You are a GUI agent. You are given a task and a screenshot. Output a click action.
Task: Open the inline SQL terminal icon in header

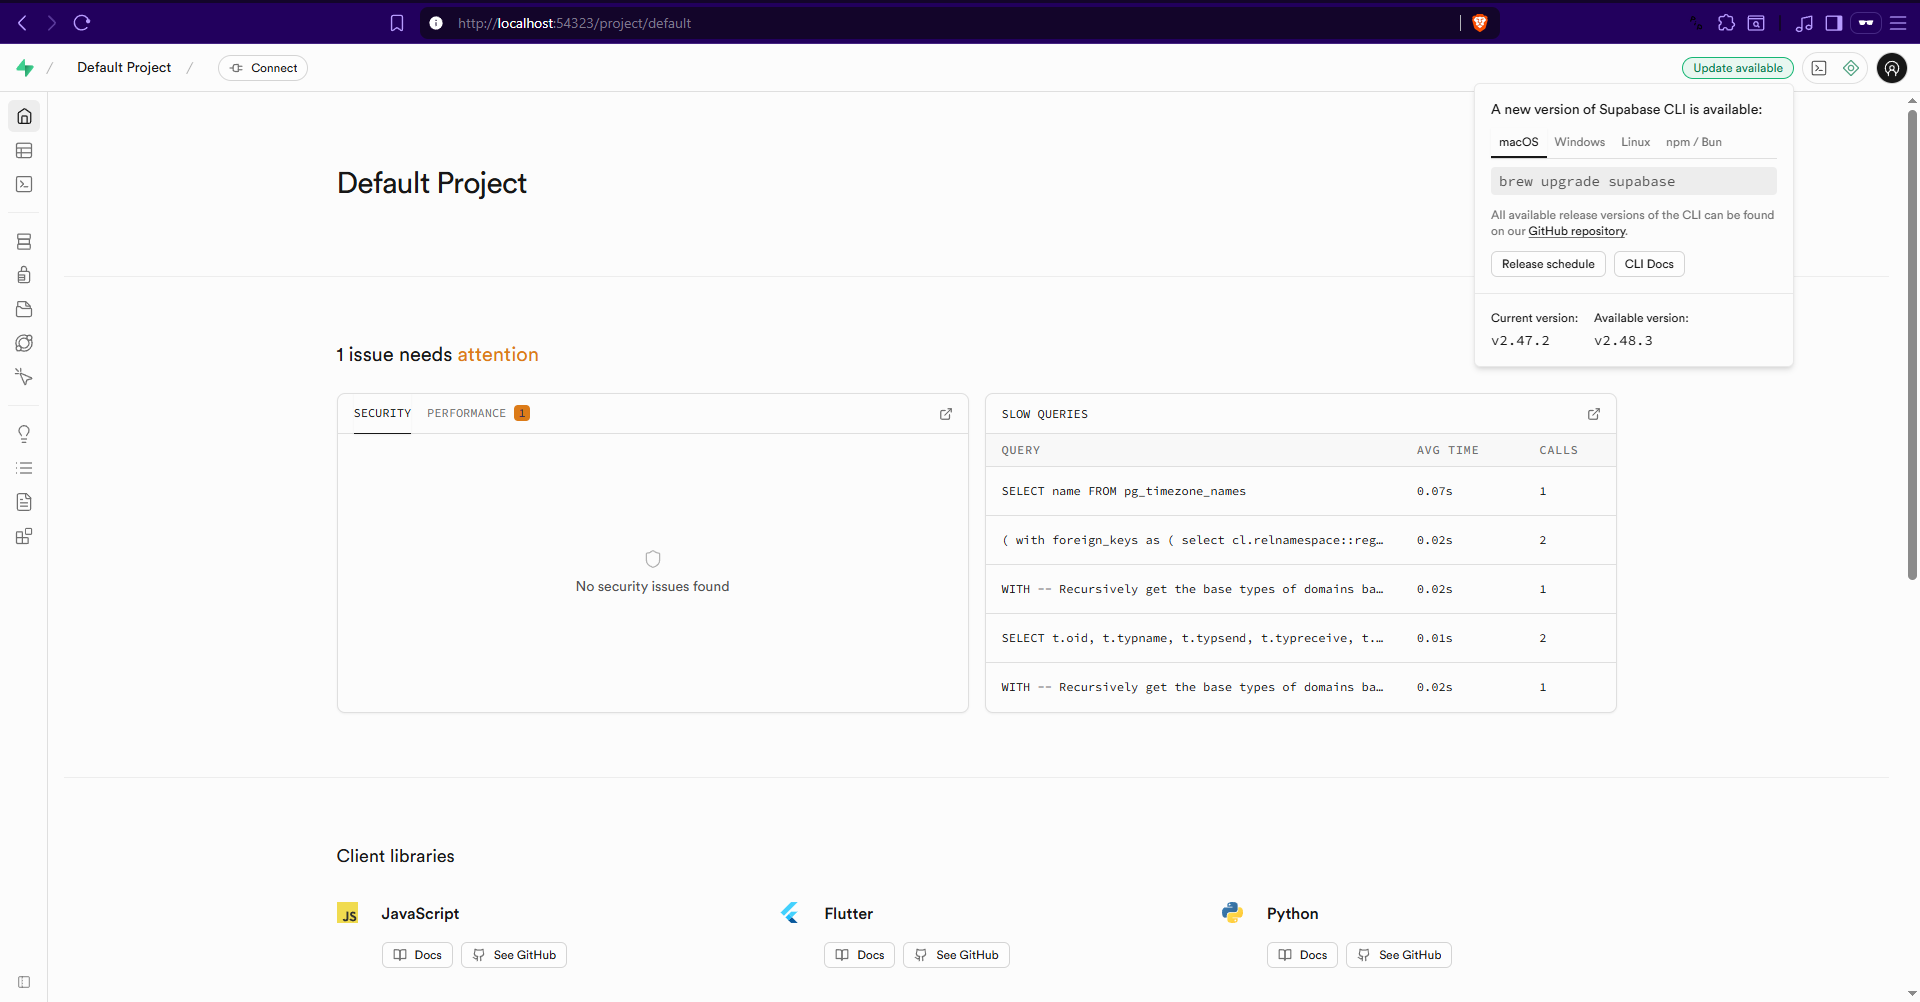pos(1819,68)
